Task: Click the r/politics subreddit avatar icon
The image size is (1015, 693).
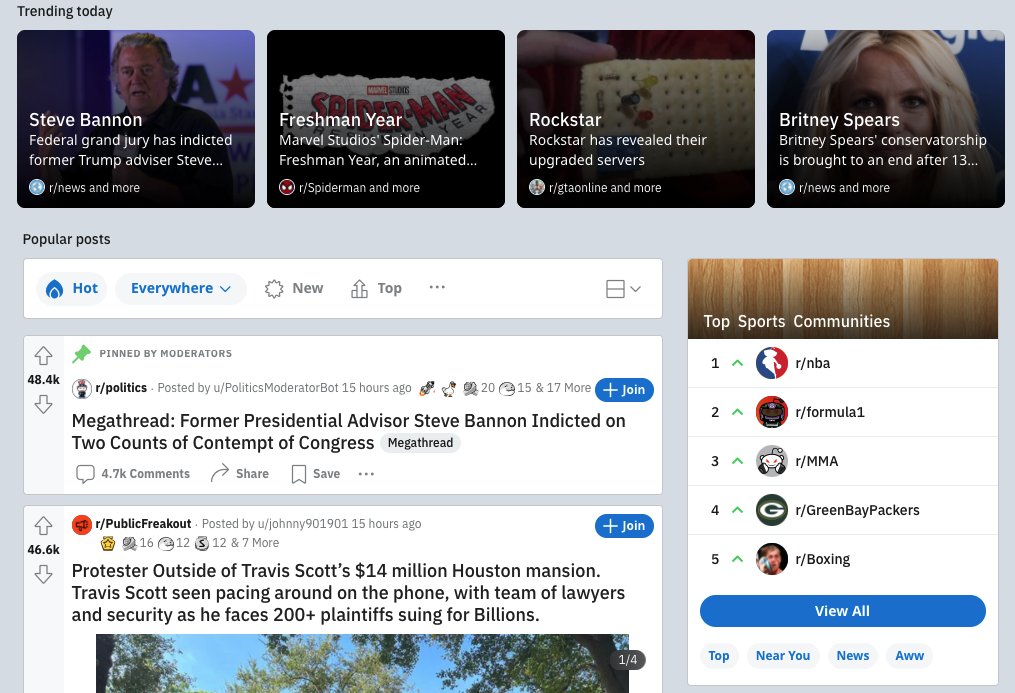Action: click(82, 388)
